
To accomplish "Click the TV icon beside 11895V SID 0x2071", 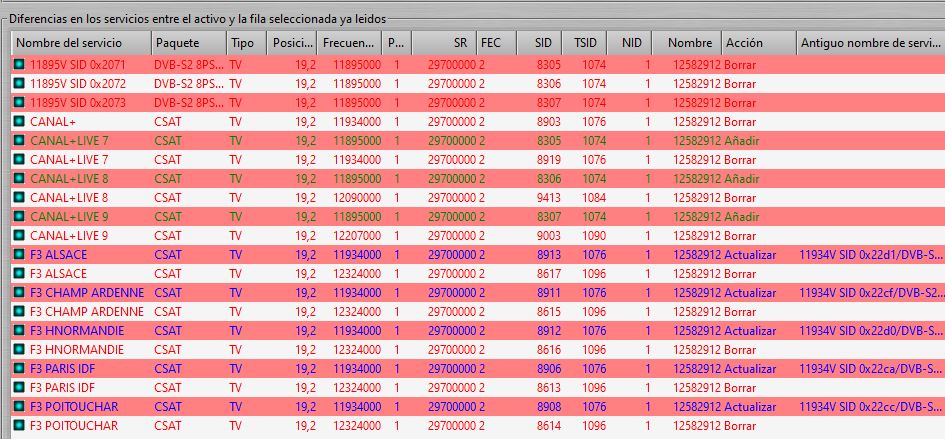I will click(20, 65).
